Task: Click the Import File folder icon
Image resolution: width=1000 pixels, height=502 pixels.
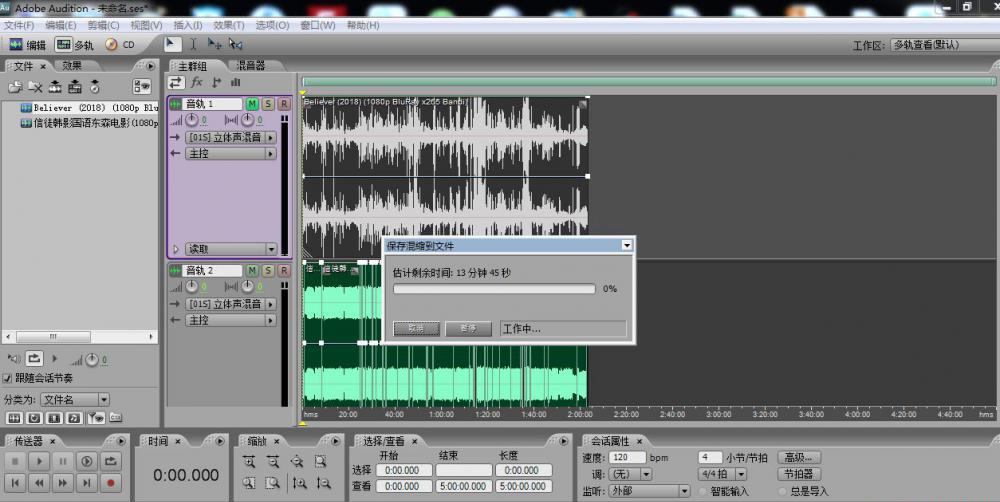Action: 15,87
